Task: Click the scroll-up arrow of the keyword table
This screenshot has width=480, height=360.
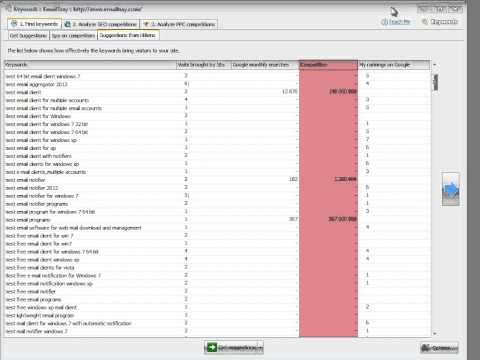Action: pyautogui.click(x=435, y=65)
